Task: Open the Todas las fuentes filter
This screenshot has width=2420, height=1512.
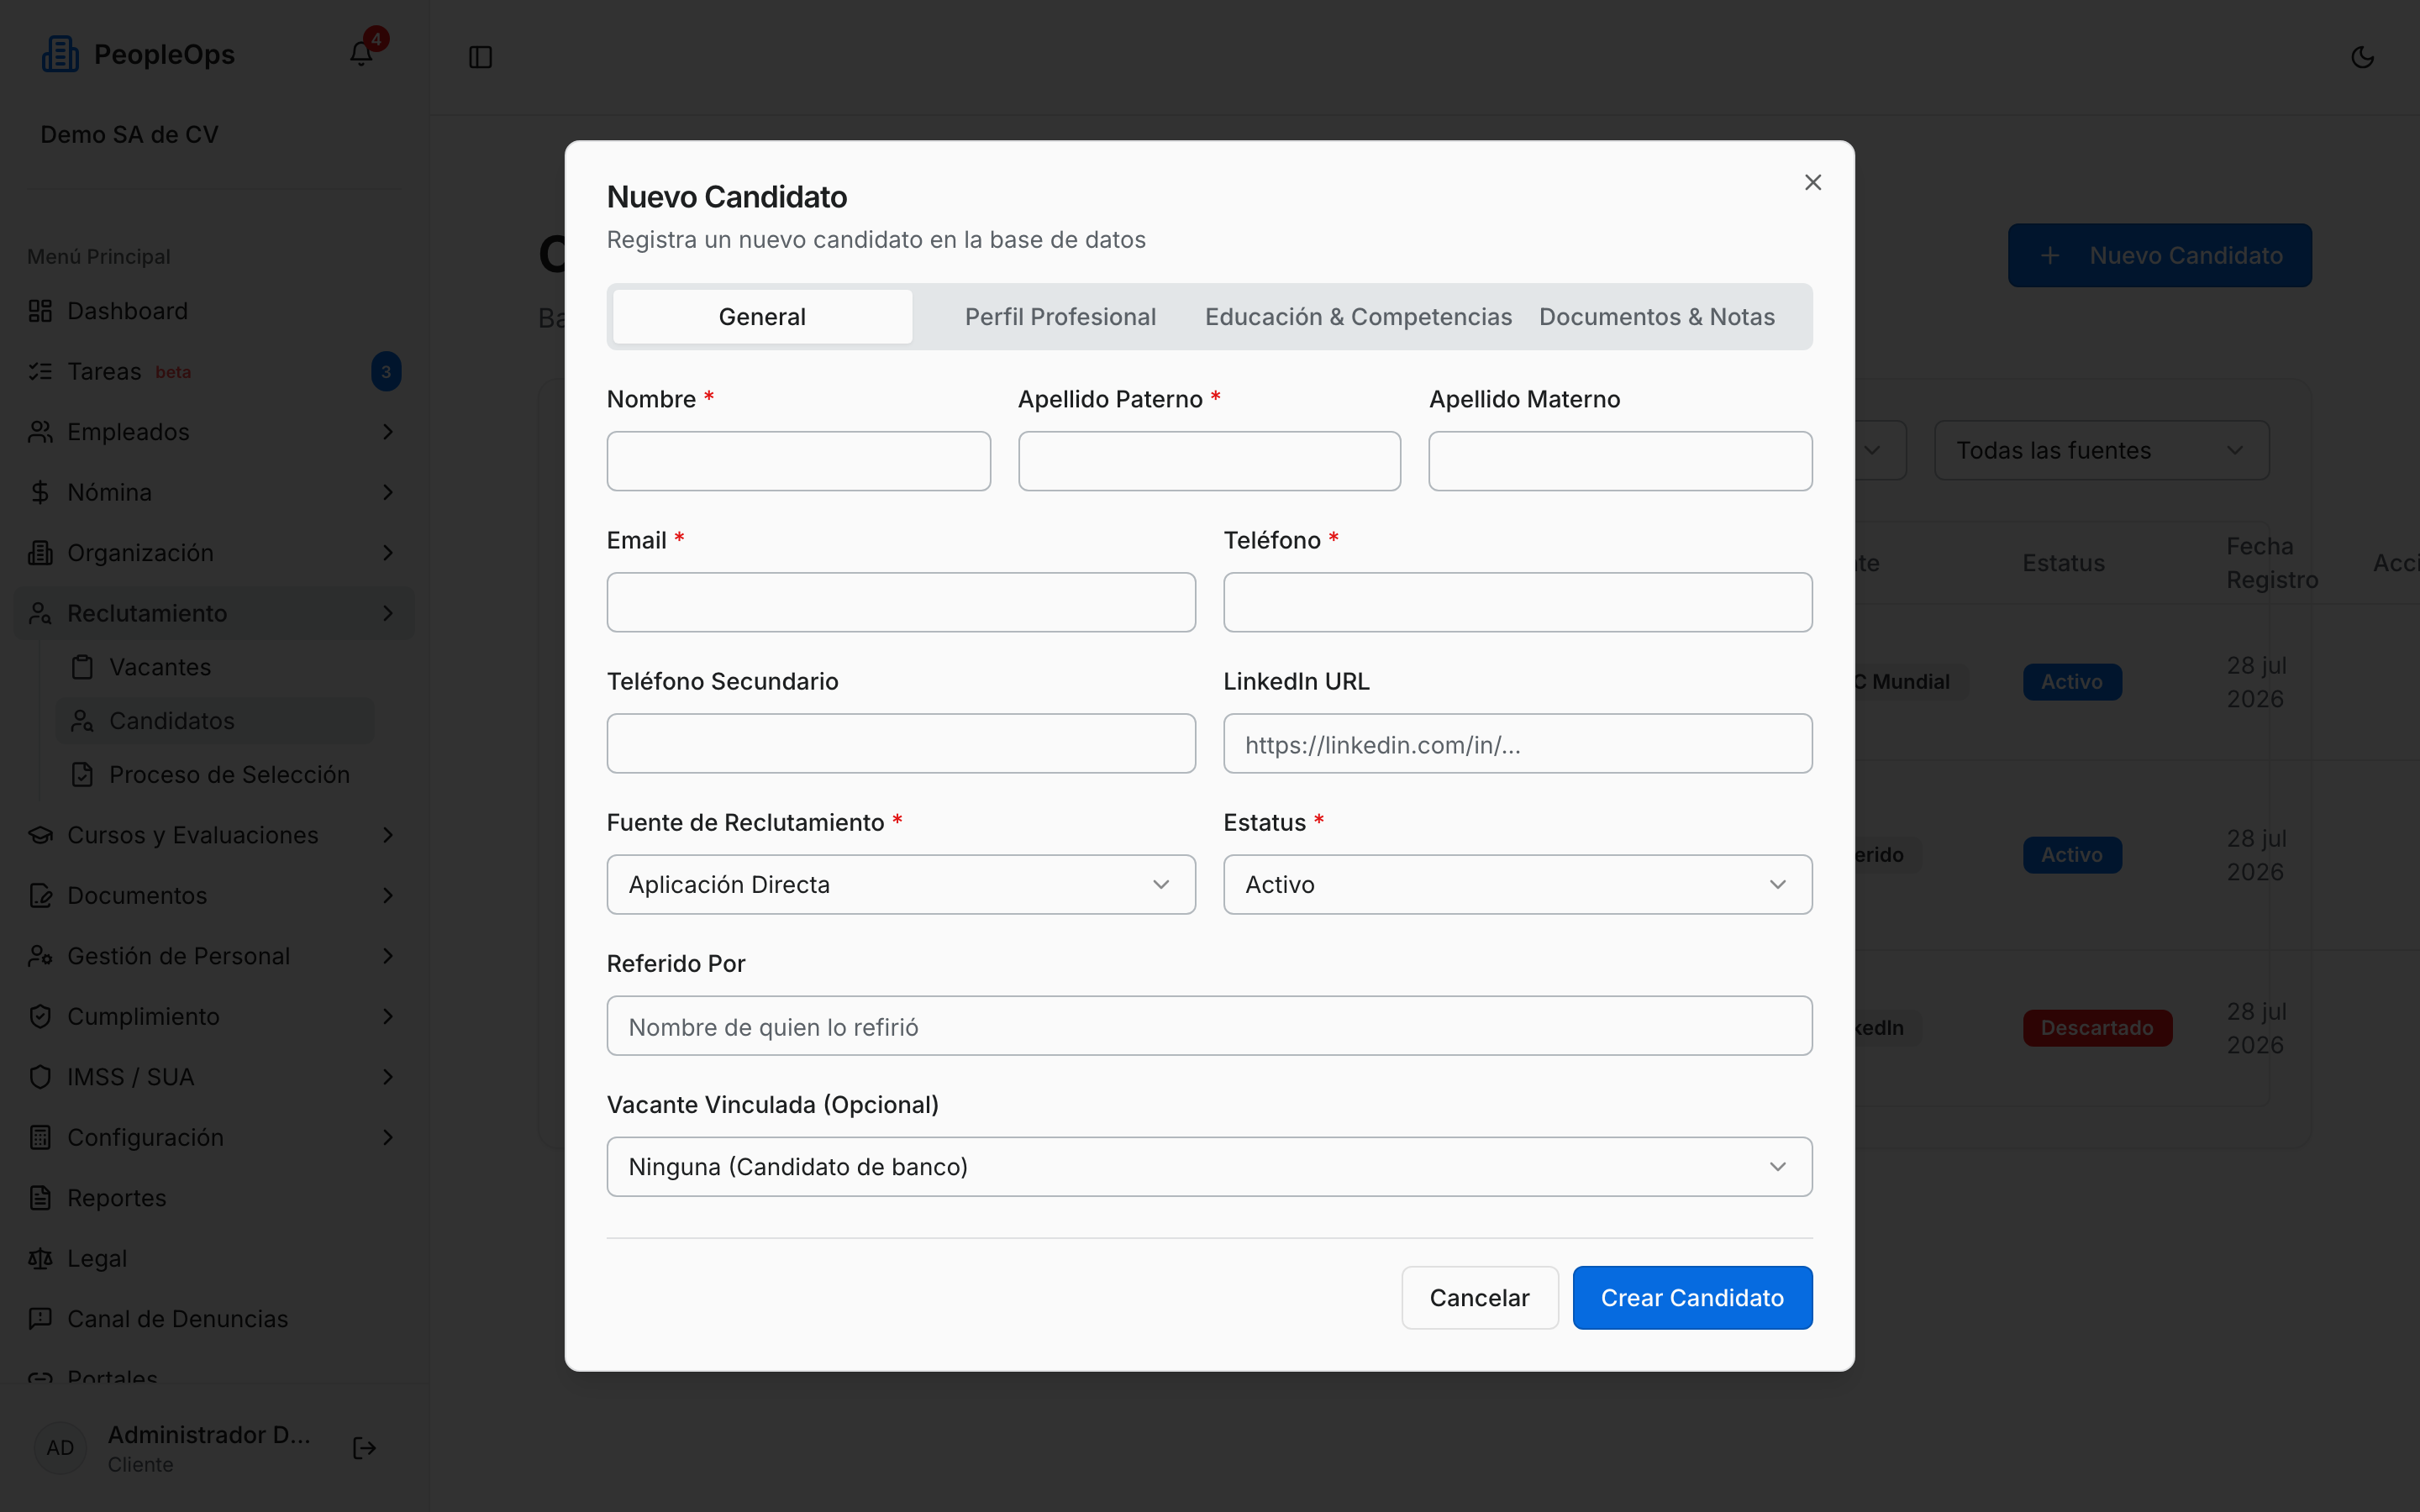Action: point(2101,450)
